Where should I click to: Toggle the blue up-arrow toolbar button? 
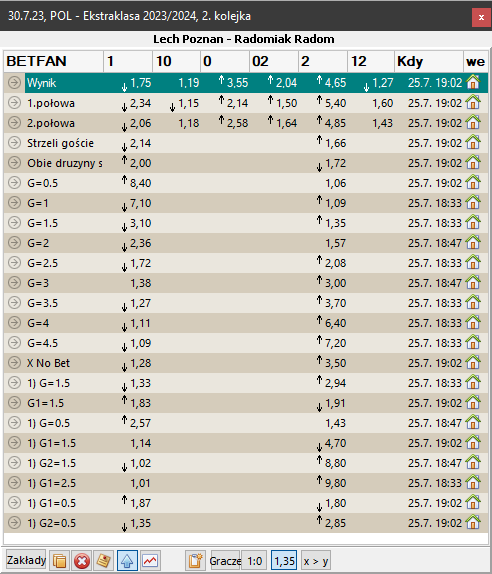[127, 560]
